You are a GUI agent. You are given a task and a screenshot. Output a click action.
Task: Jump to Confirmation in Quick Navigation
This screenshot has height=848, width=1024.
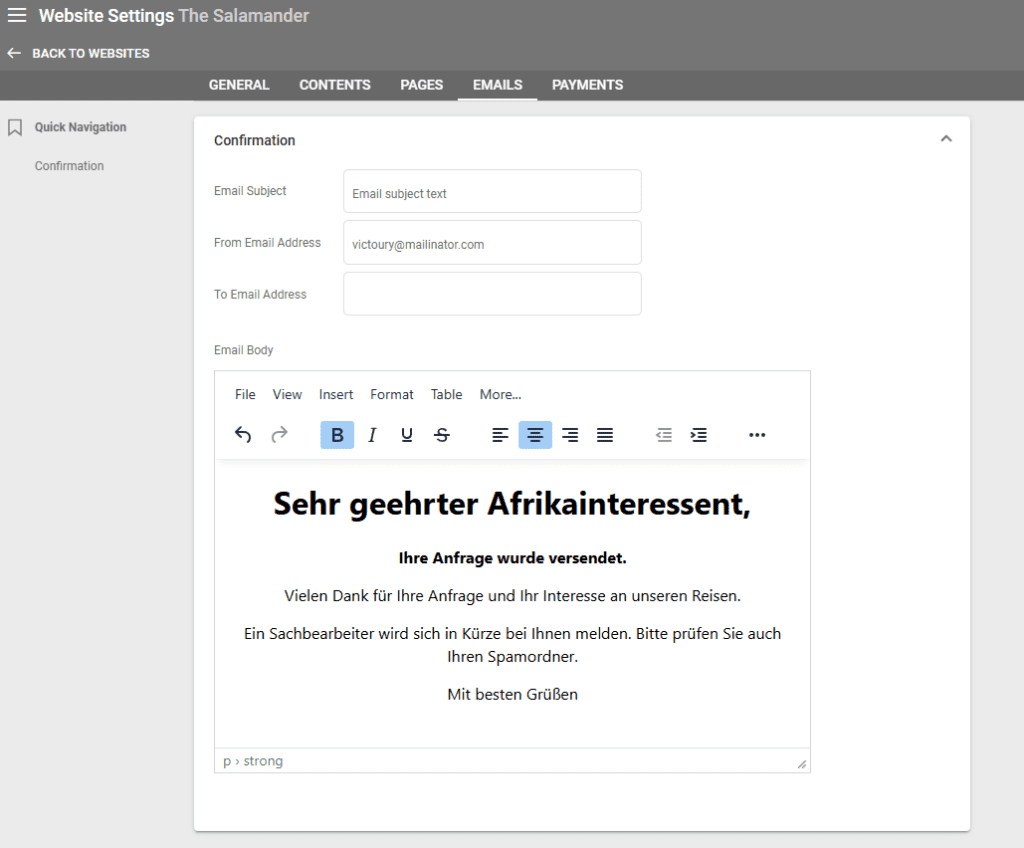coord(69,166)
